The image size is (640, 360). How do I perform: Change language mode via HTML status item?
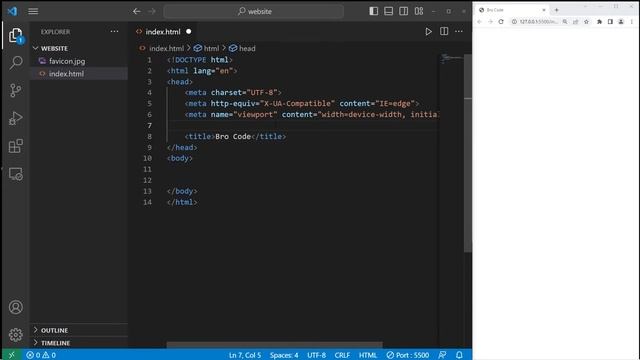[368, 355]
